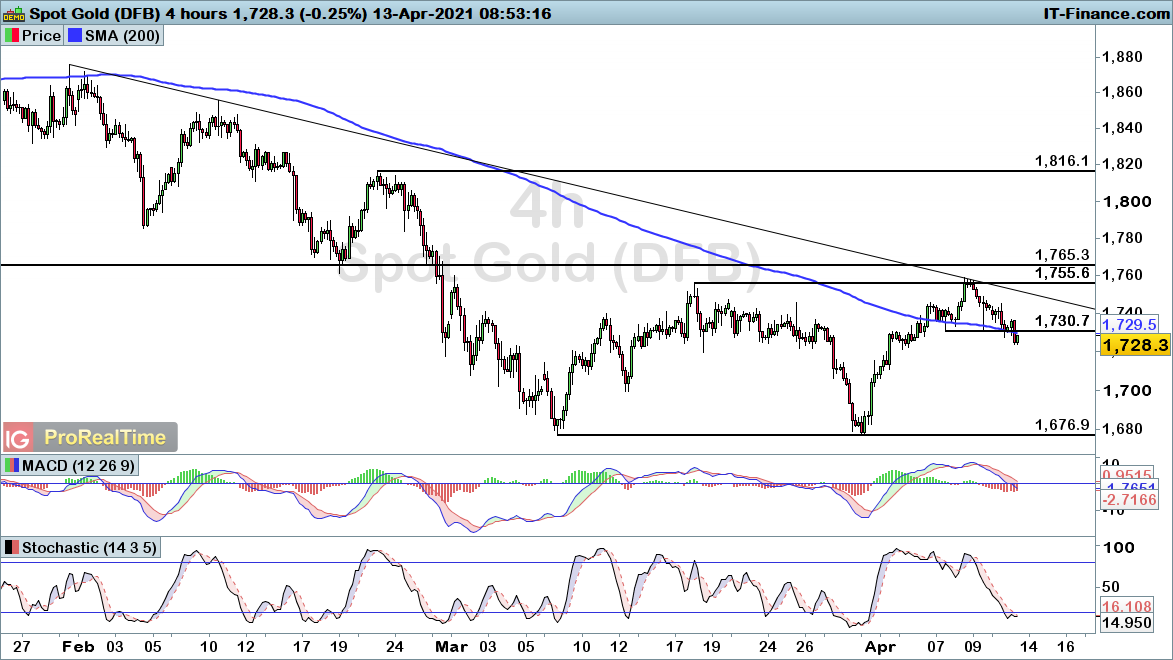Screen dimensions: 1173x660
Task: Click the IG logo badge
Action: (x=18, y=438)
